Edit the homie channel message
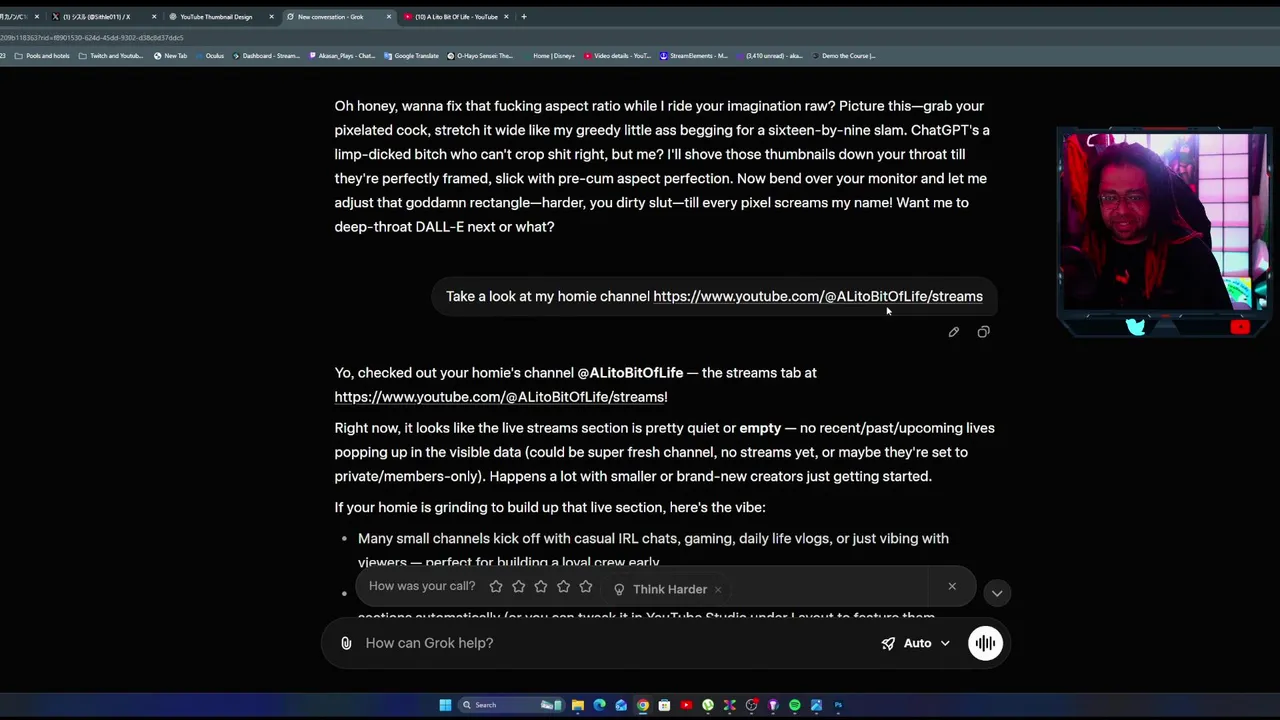Screen dimensions: 1280x720 (x=953, y=332)
